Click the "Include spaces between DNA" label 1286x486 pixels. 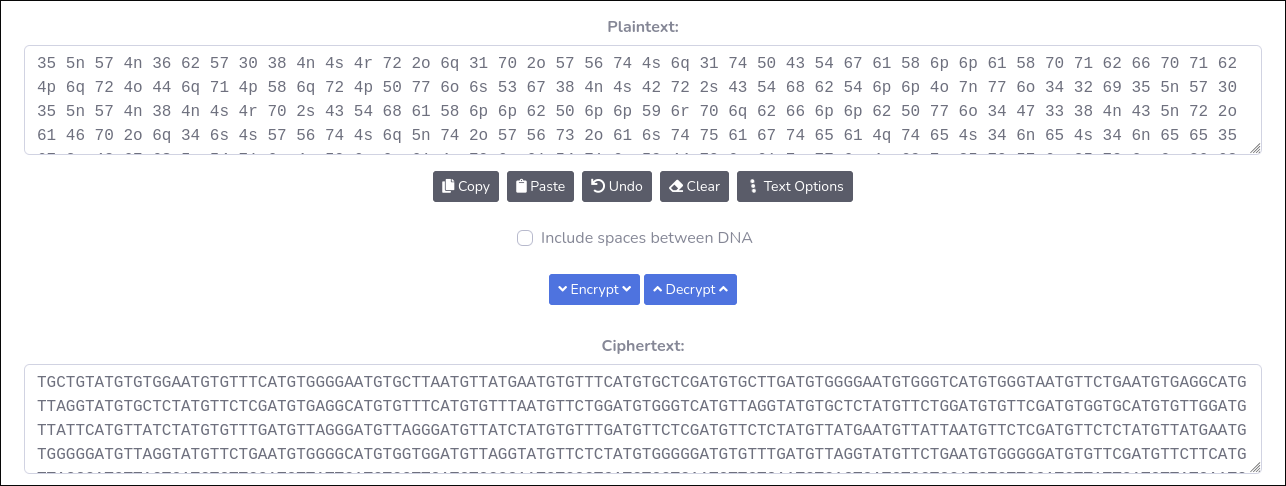(x=646, y=238)
